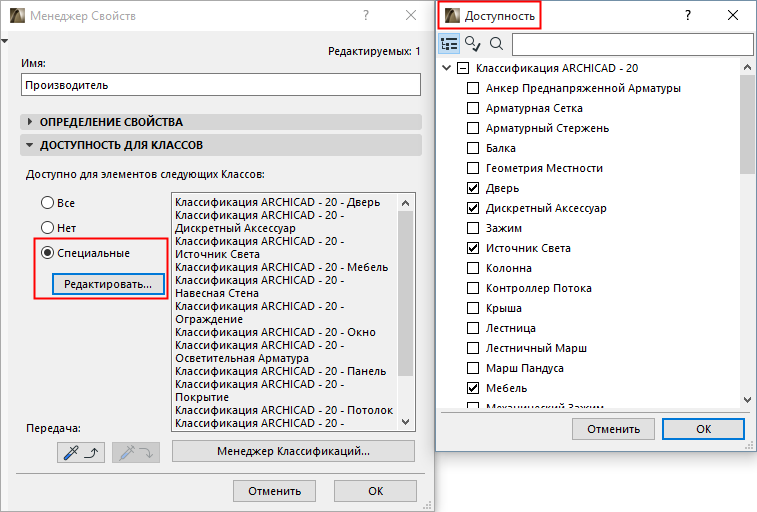
Task: Toggle Классификация ARCHICAD - 20 parent checkbox
Action: click(463, 68)
